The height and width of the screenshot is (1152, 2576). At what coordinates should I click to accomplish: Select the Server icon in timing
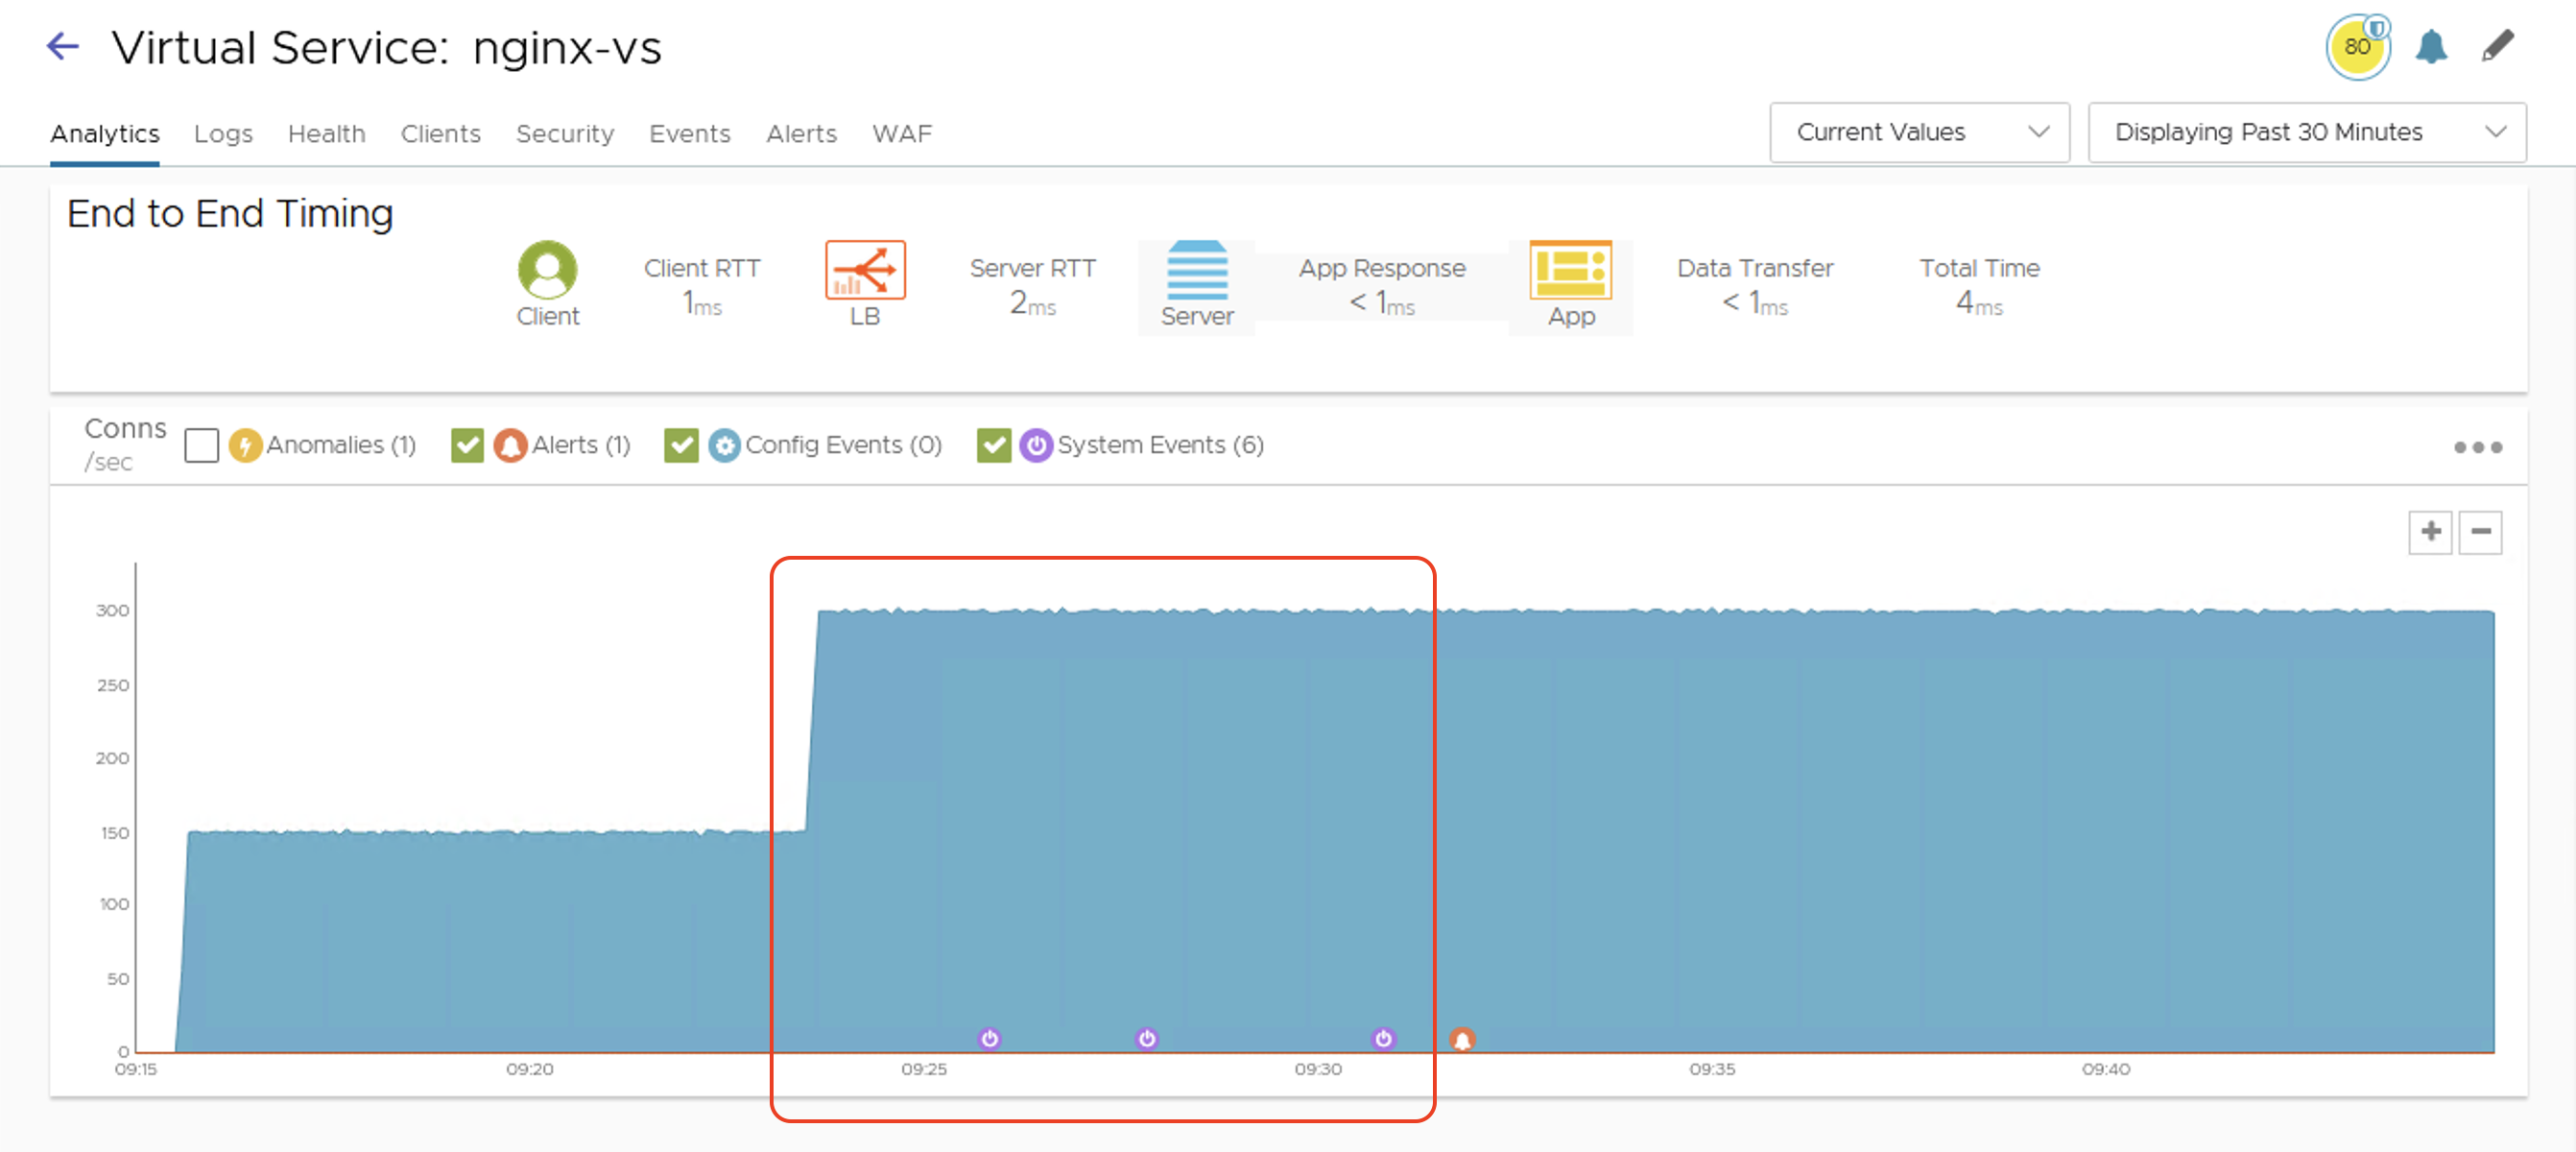pyautogui.click(x=1197, y=270)
